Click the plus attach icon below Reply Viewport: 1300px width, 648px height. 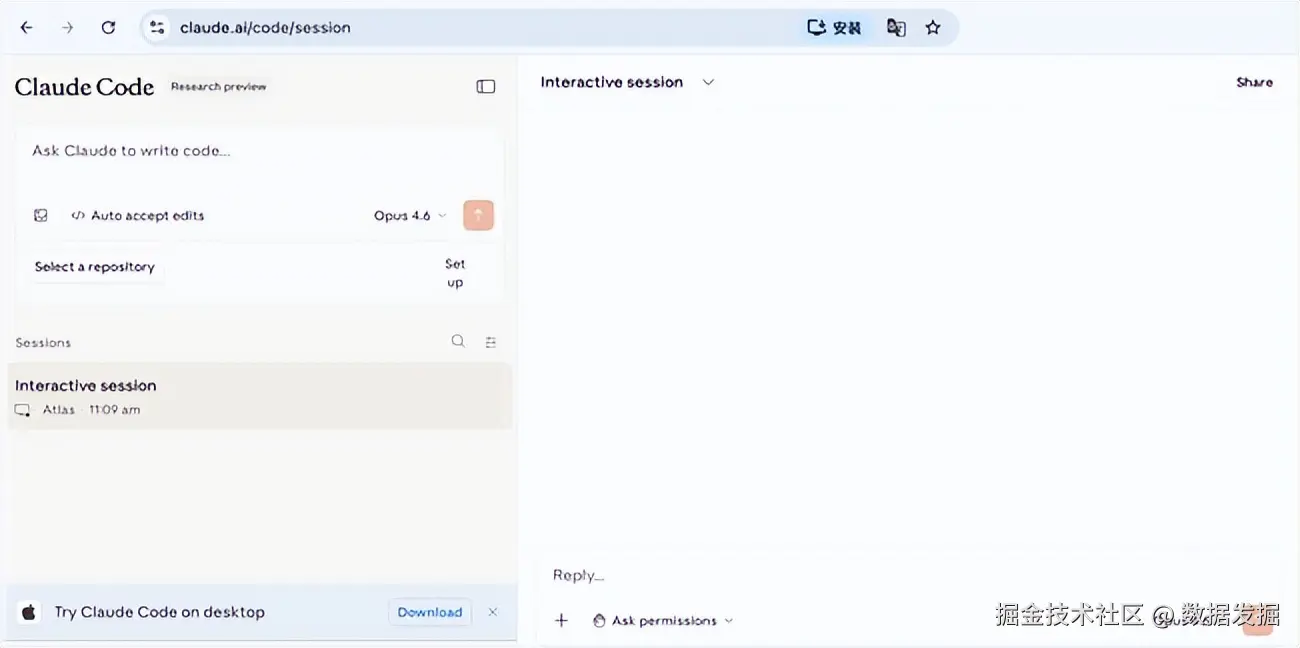click(x=561, y=620)
